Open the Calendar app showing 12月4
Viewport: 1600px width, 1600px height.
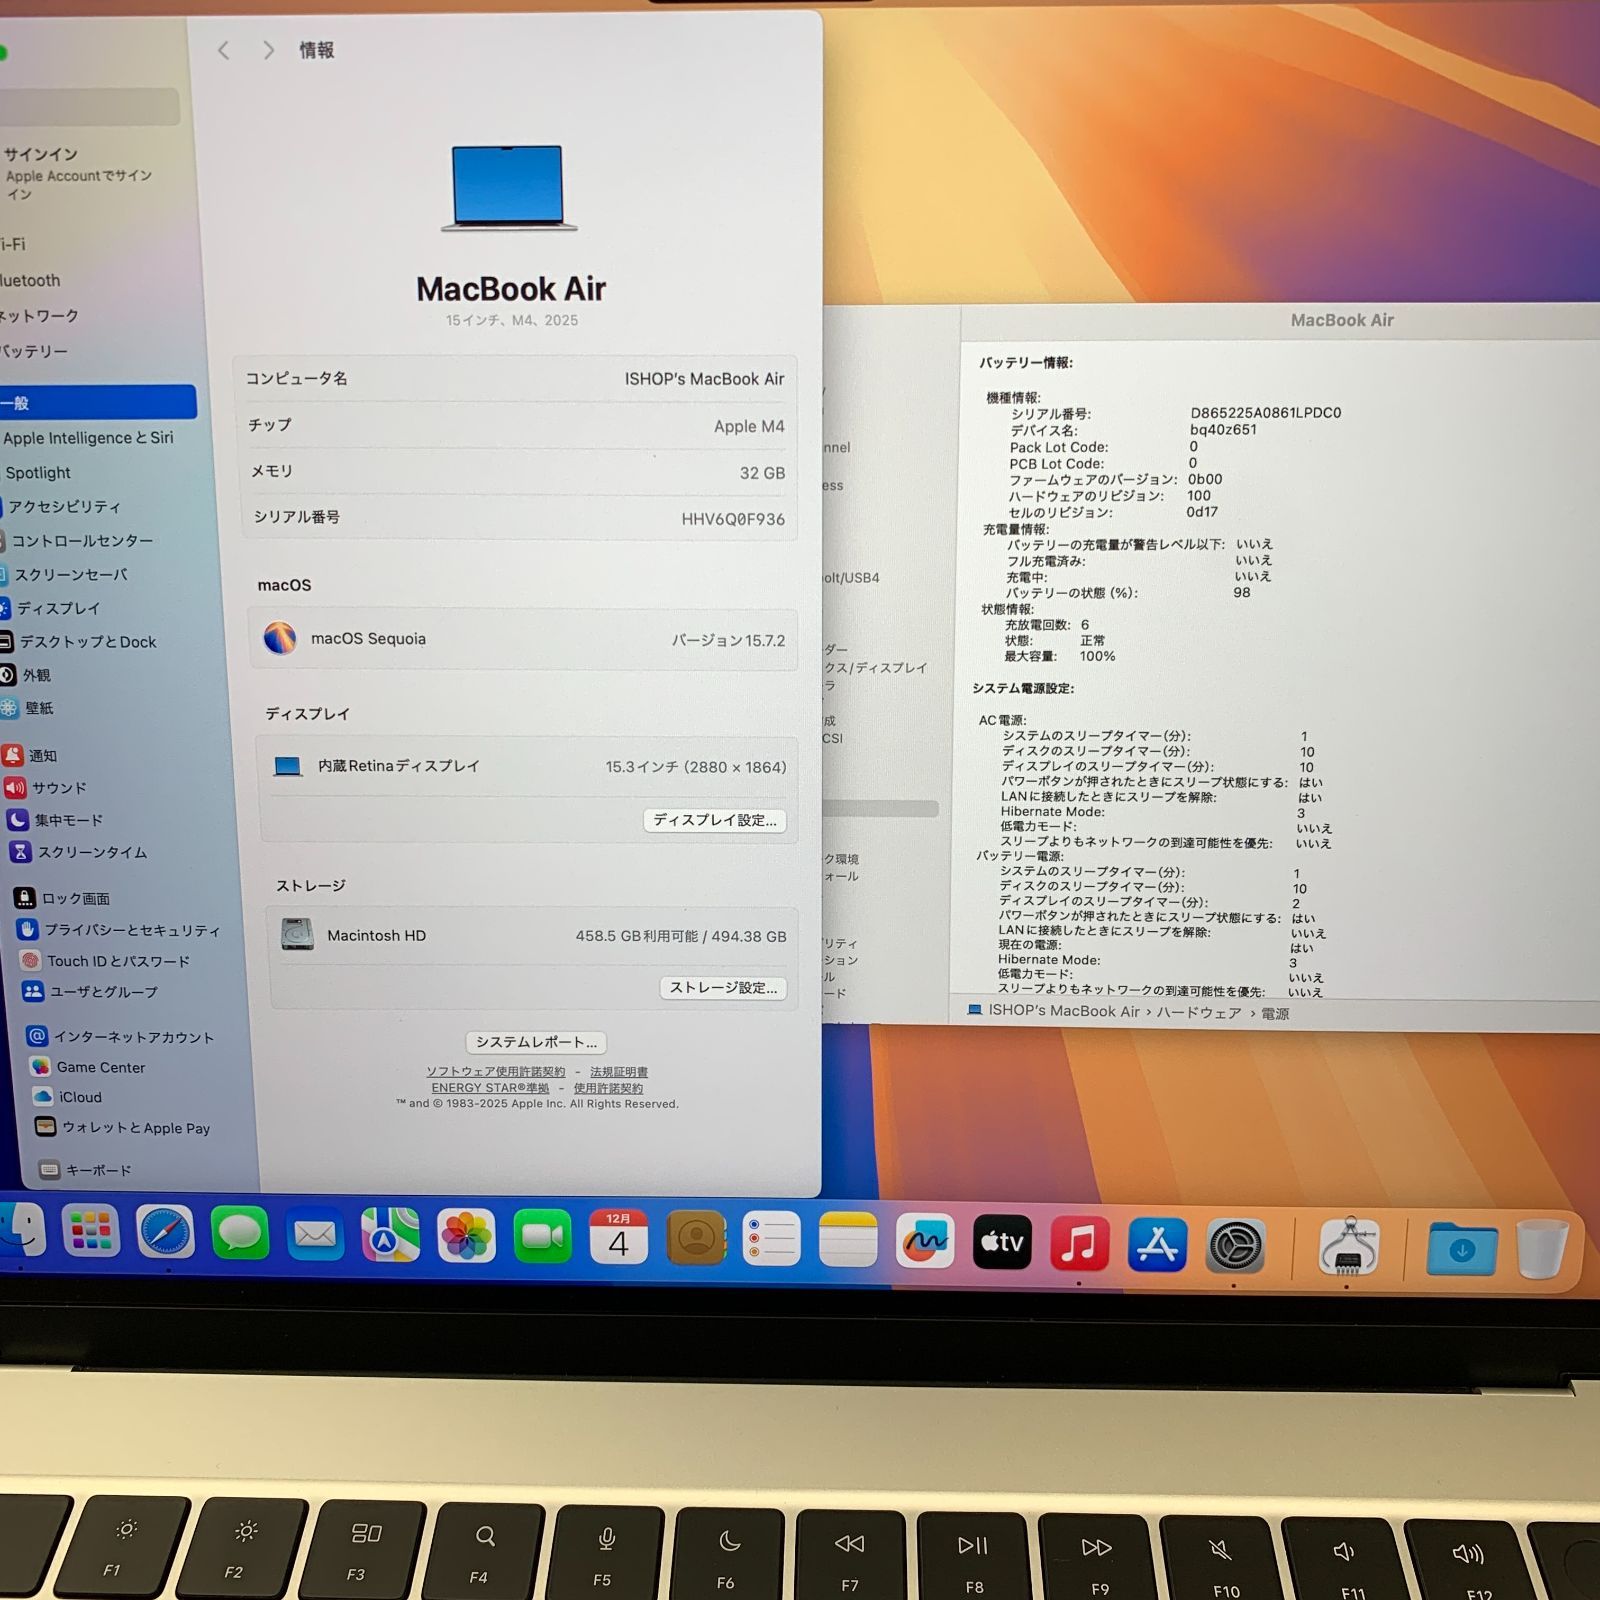[x=620, y=1237]
